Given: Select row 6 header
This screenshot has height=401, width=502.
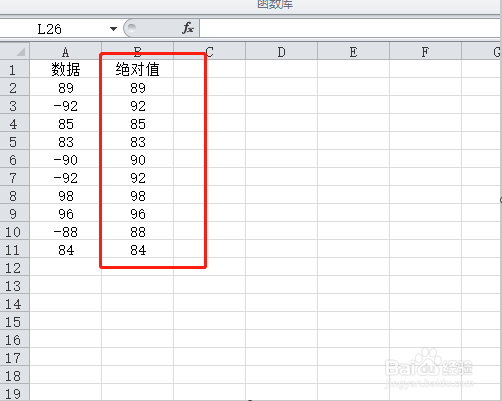Looking at the screenshot, I should 15,159.
